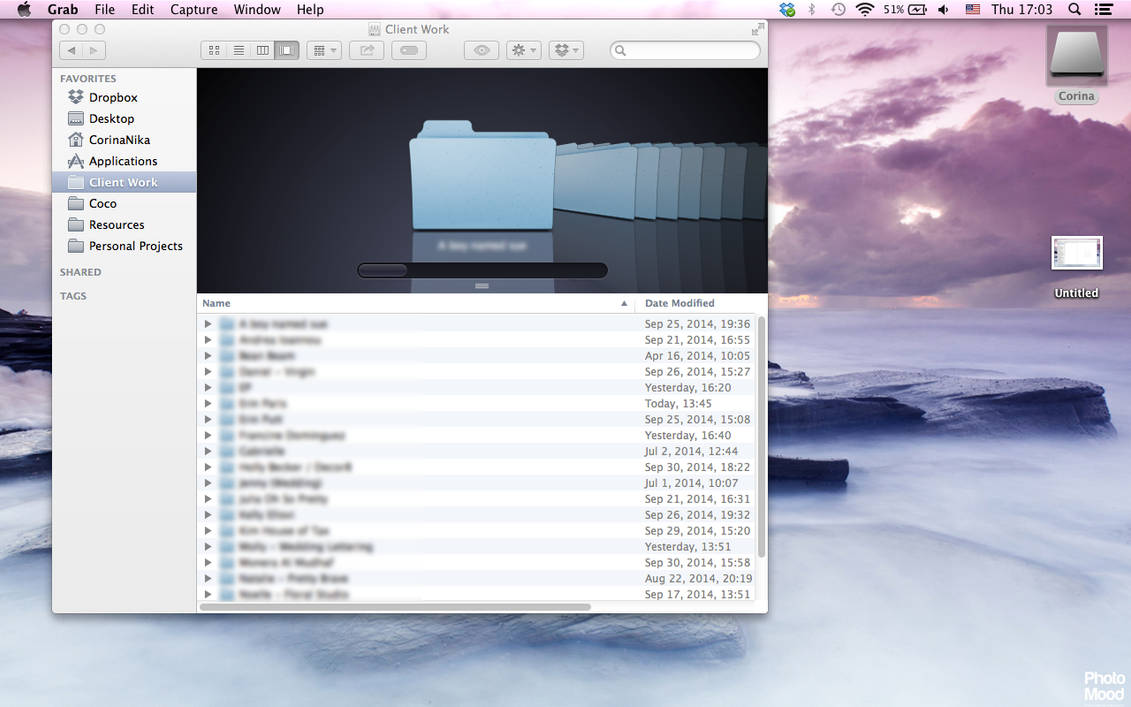Switch to list view
The image size is (1131, 707).
tap(238, 49)
